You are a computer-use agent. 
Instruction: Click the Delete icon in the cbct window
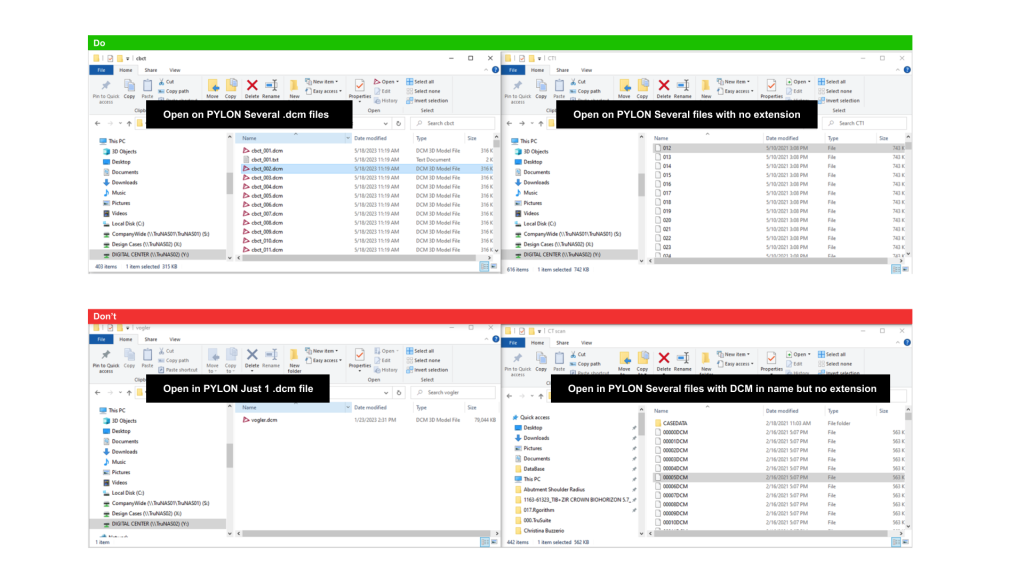[252, 88]
